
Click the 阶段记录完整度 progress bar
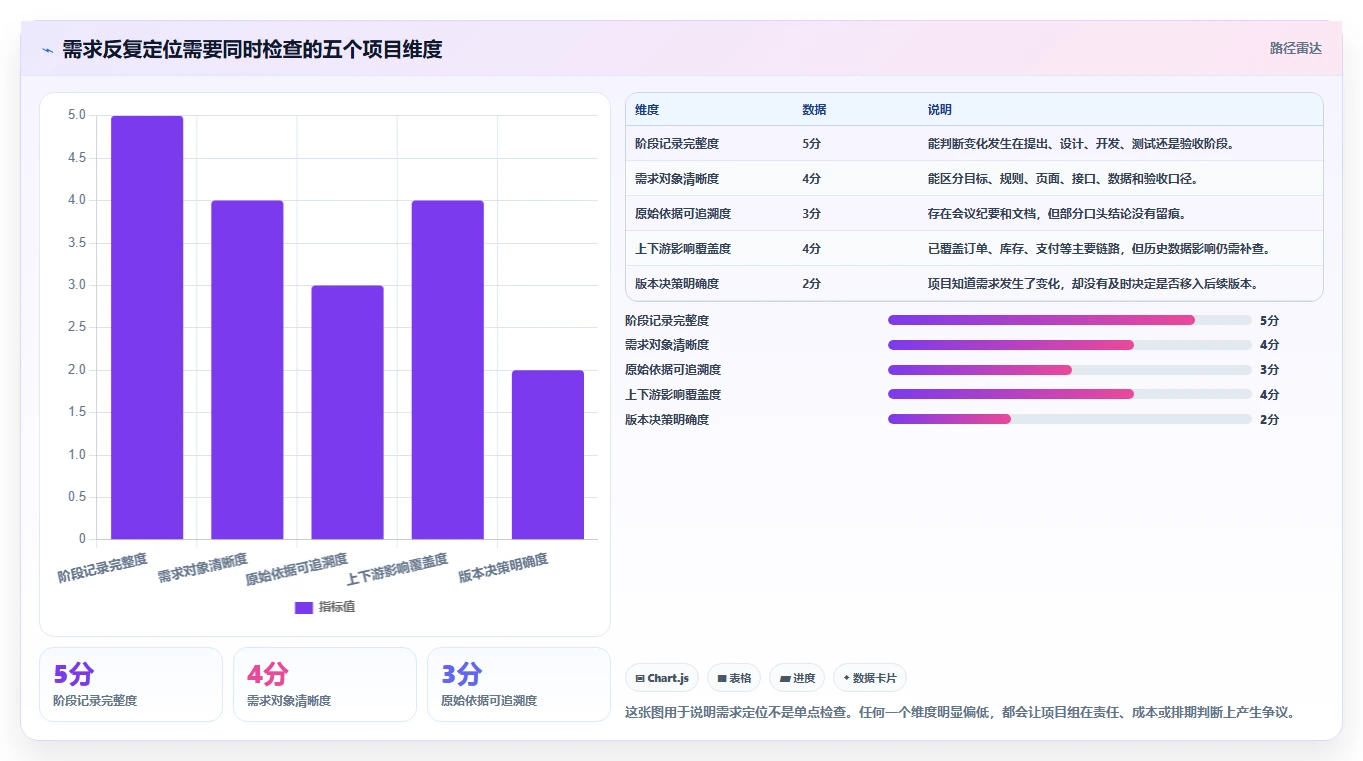1070,320
